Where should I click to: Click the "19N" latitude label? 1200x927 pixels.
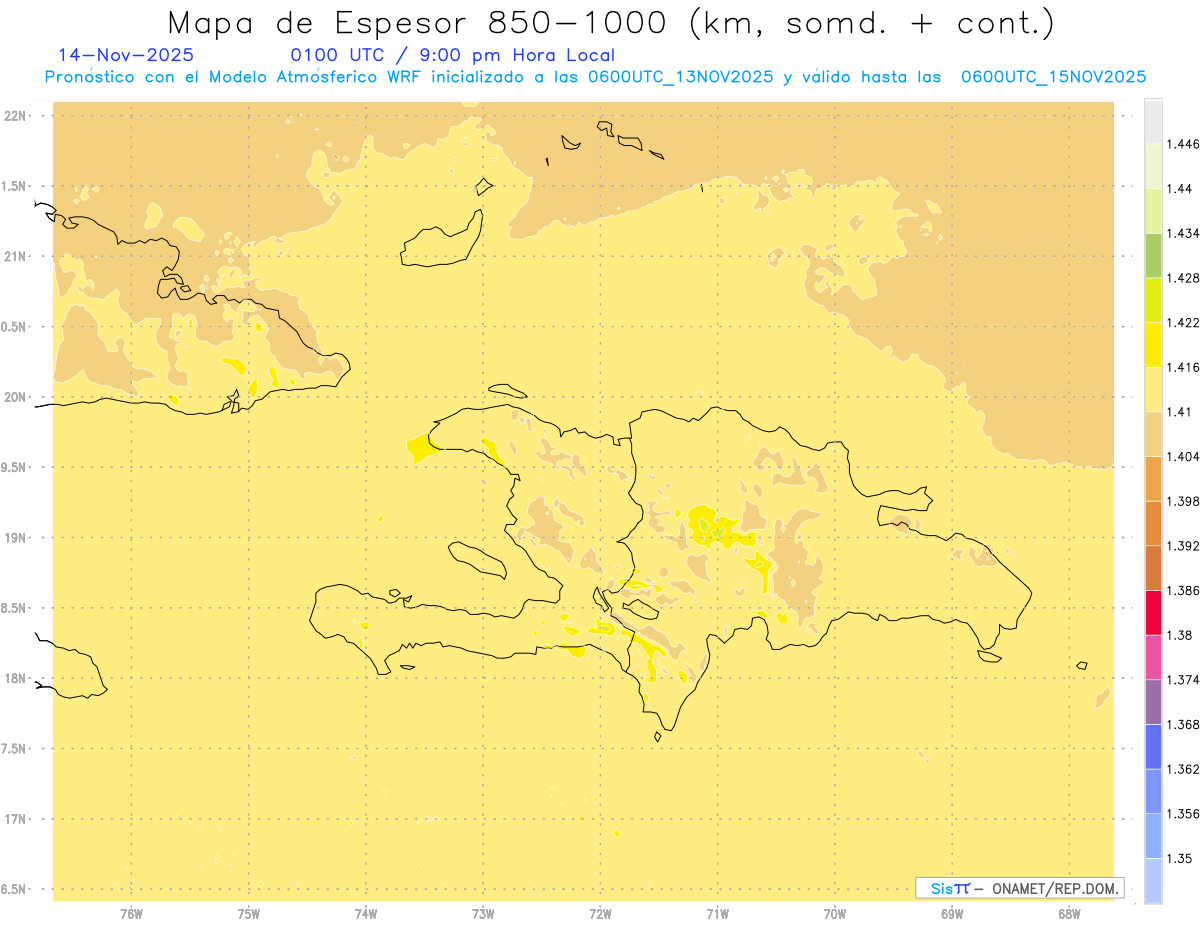[15, 537]
